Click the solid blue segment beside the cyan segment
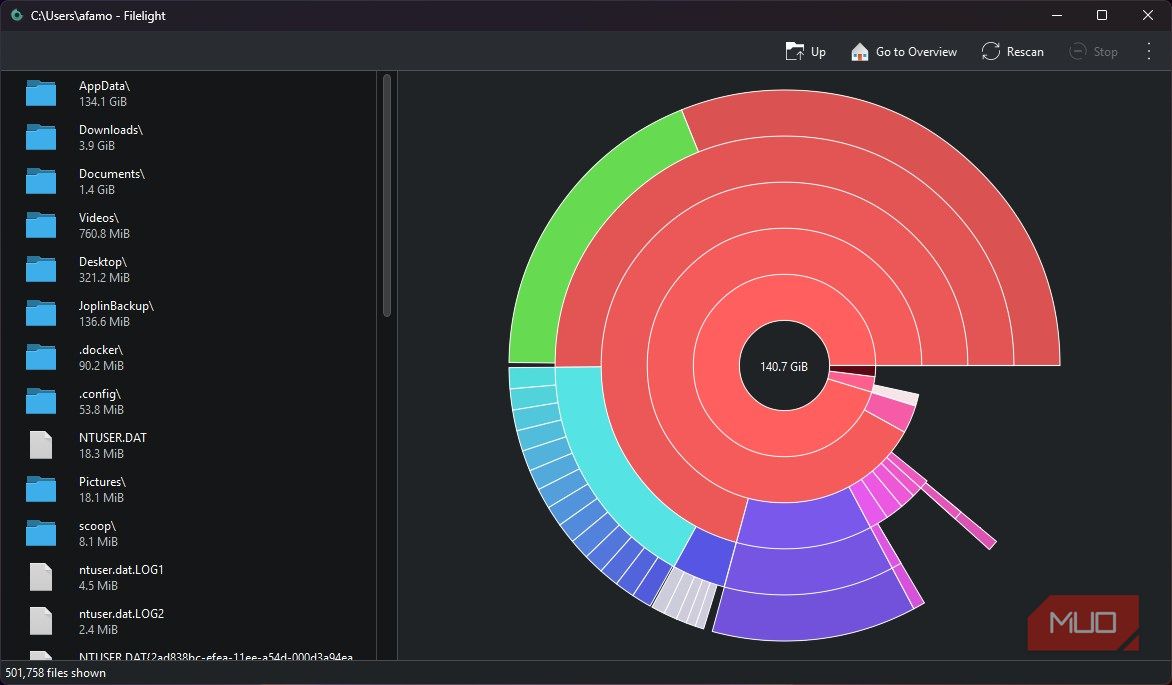Image resolution: width=1172 pixels, height=685 pixels. click(x=706, y=557)
